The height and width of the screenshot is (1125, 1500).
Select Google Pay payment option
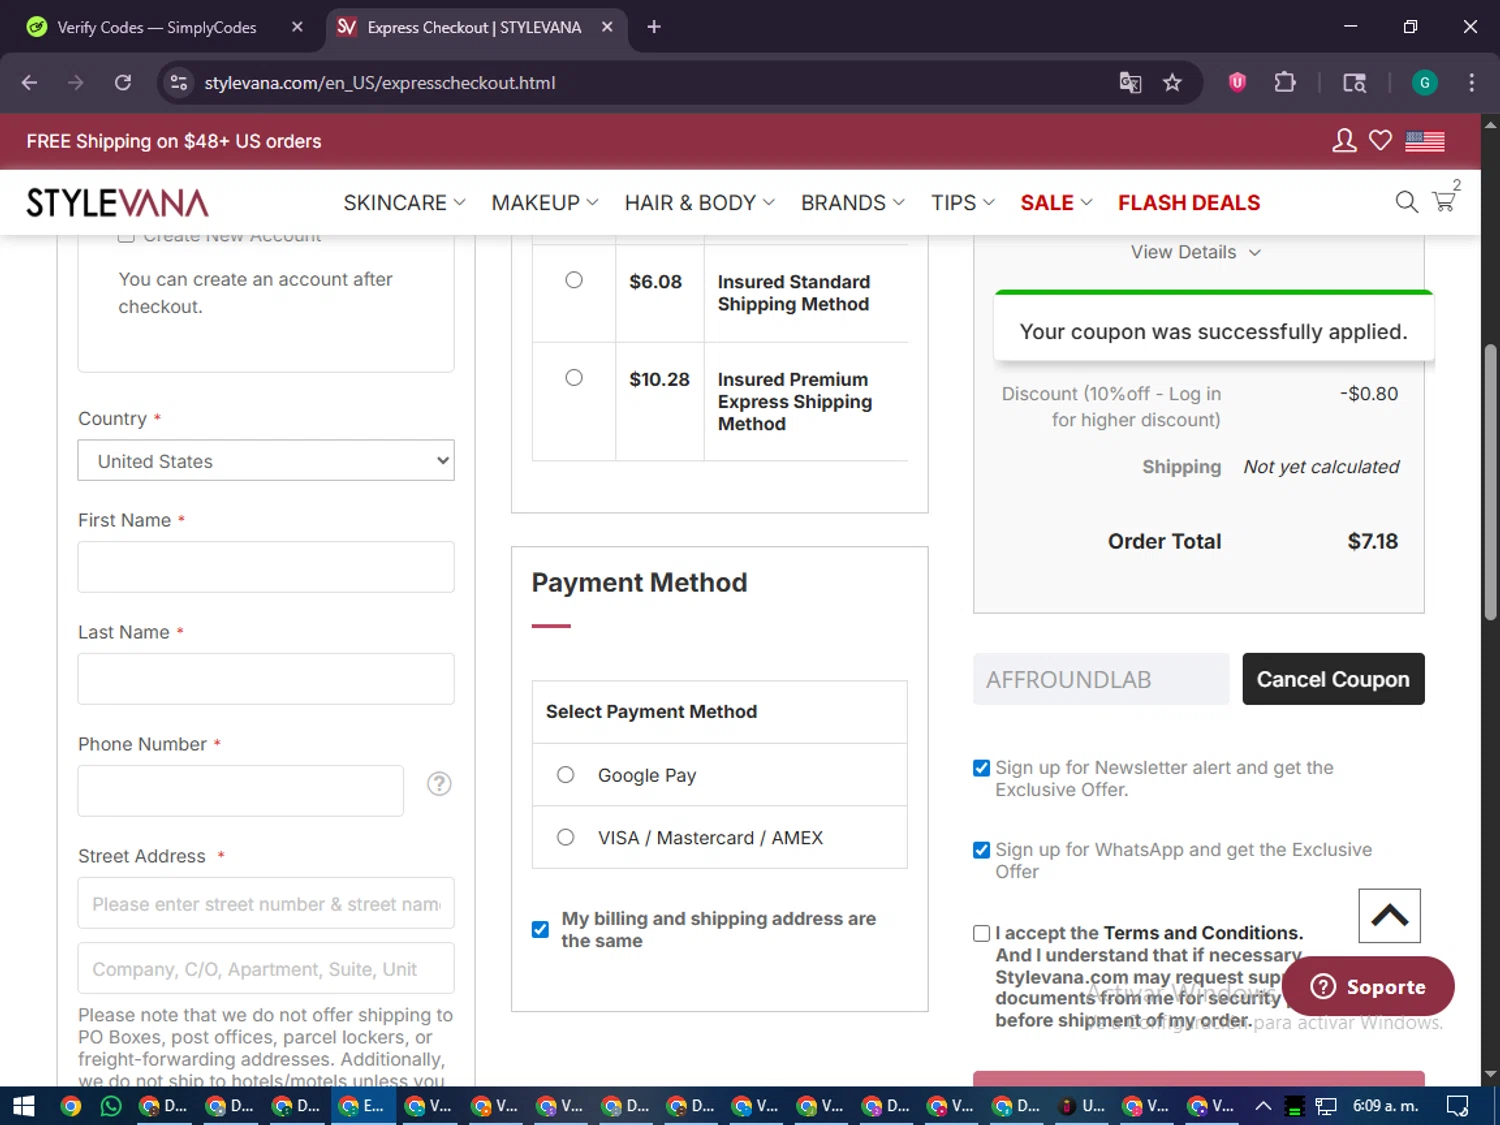pos(566,775)
